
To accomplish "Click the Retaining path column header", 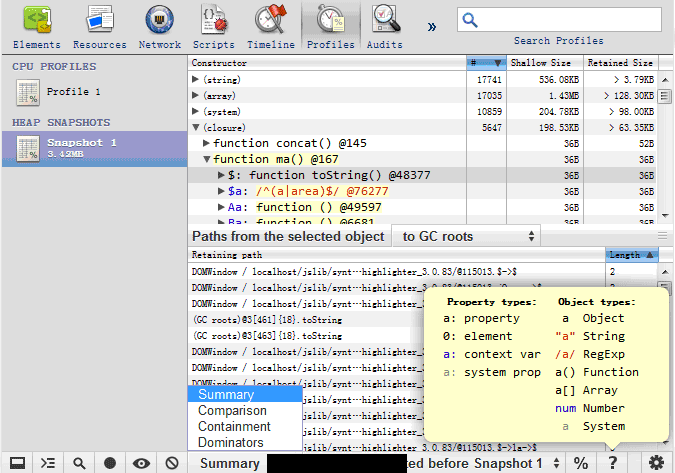I will tap(396, 255).
